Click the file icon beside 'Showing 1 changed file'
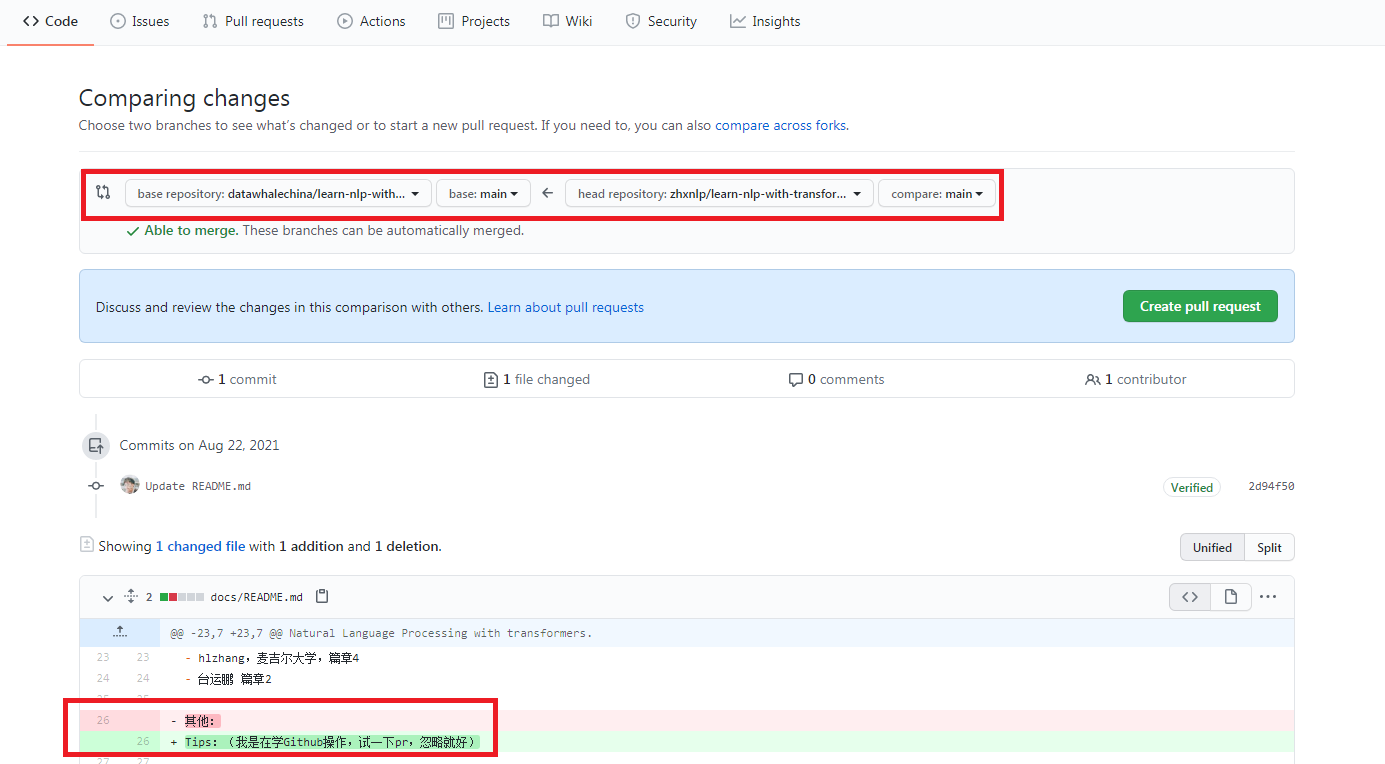The image size is (1385, 764). [87, 545]
